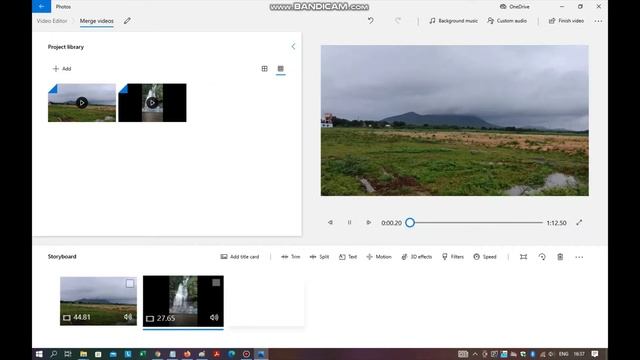640x360 pixels.
Task: Tick the checkbox on the 44.81 storyboard clip
Action: (130, 283)
